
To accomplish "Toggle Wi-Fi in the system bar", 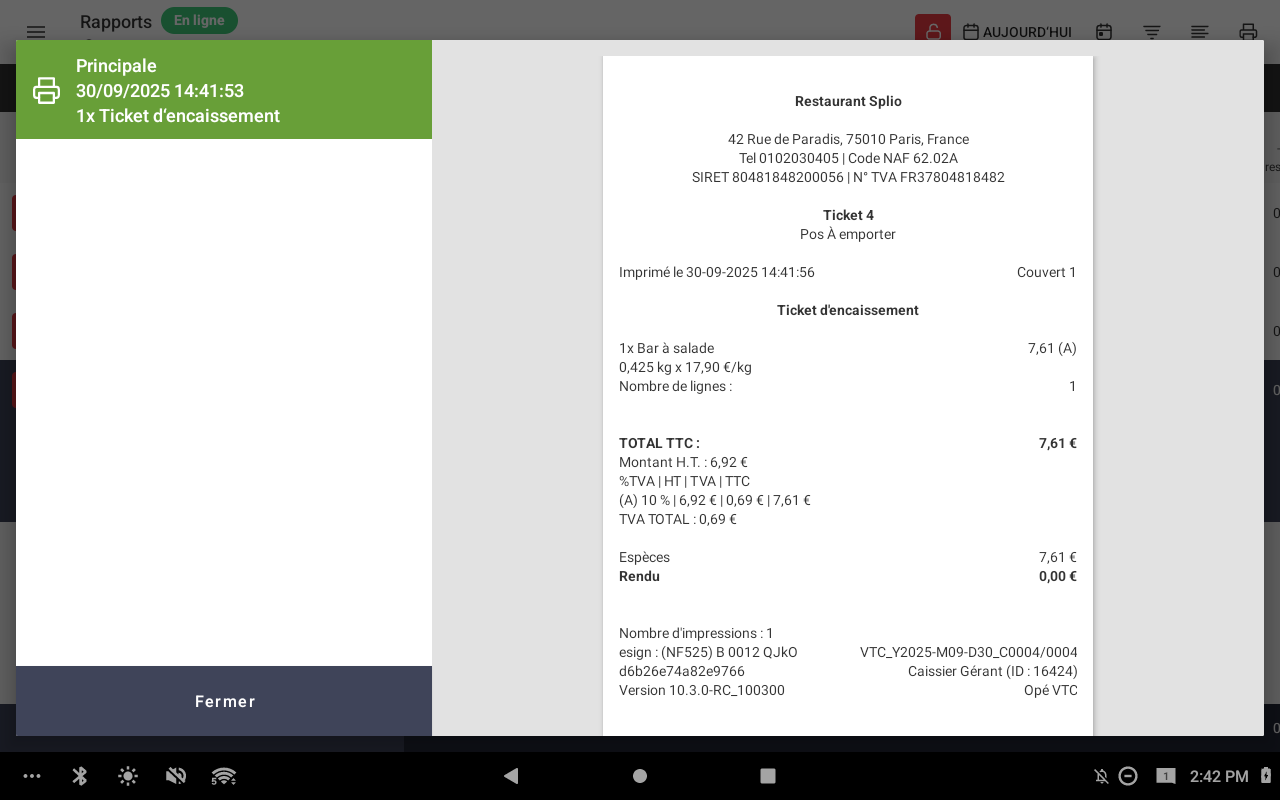I will [x=224, y=776].
